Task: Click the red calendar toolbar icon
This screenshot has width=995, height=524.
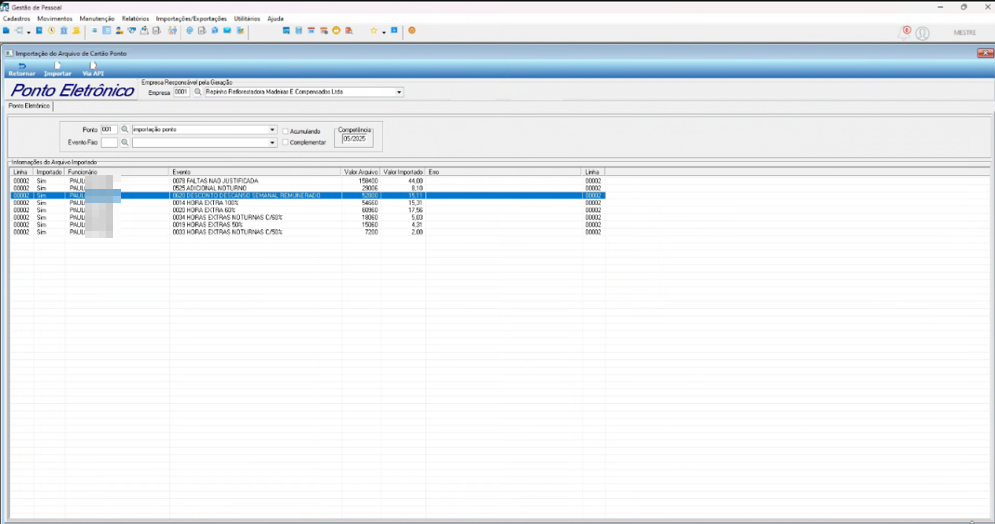Action: coord(311,30)
